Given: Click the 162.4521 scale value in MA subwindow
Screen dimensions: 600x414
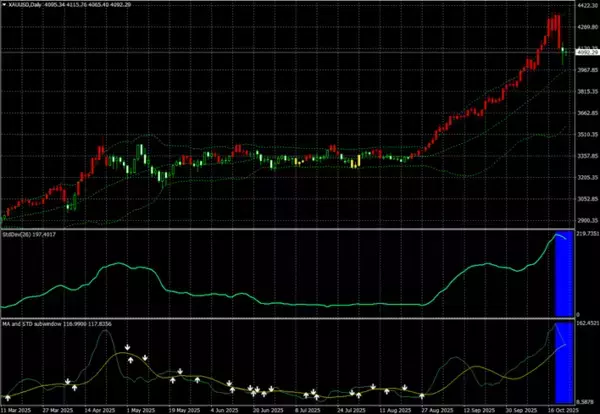Looking at the screenshot, I should click(x=586, y=325).
